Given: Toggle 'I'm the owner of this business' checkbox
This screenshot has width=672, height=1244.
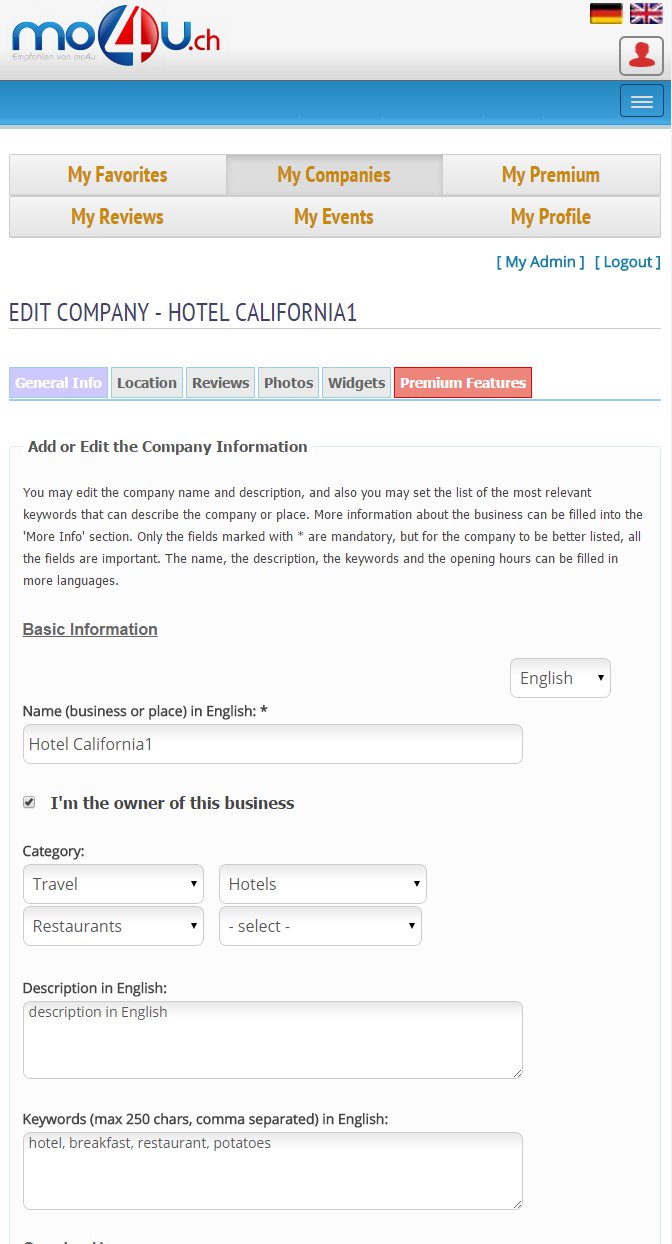Looking at the screenshot, I should coord(29,802).
